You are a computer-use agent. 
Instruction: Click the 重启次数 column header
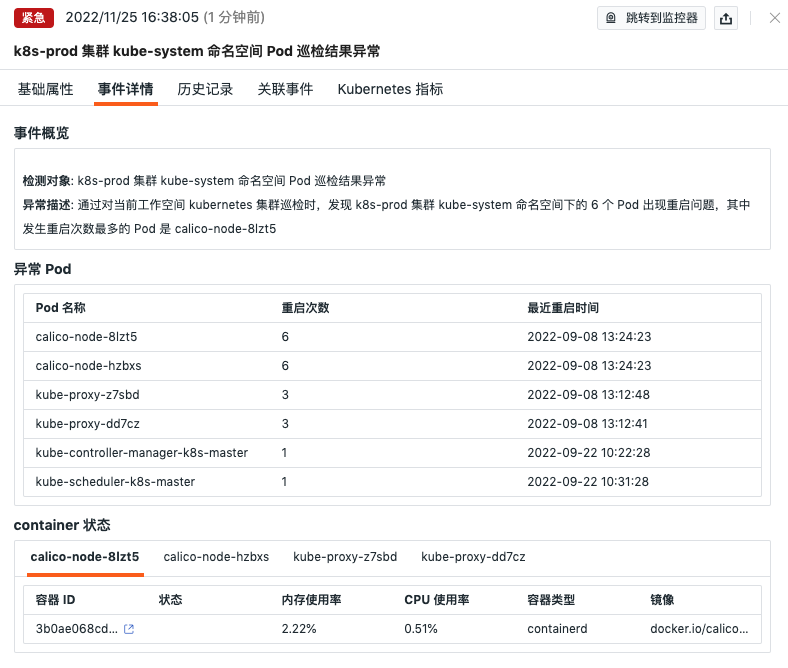coord(305,308)
